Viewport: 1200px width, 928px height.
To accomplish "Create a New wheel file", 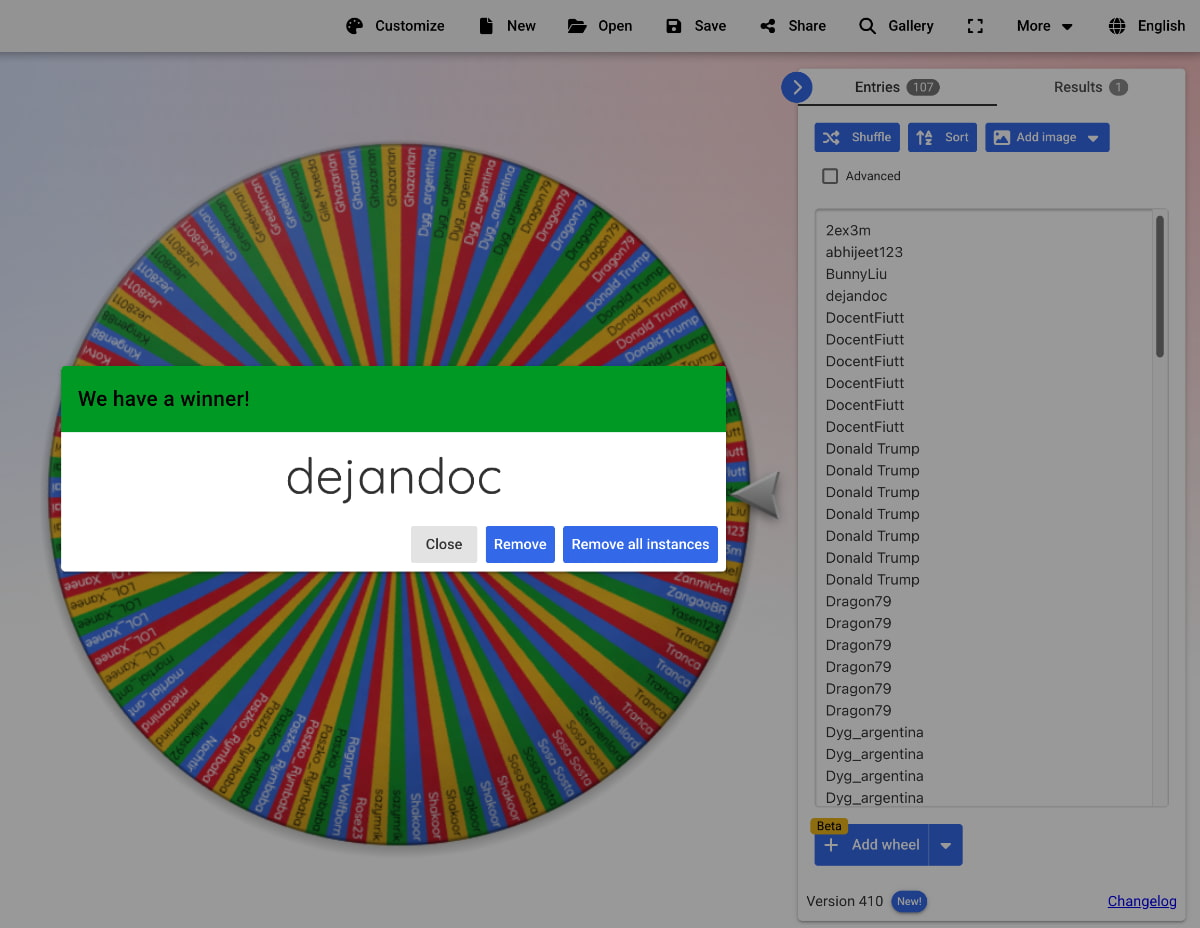I will tap(507, 26).
